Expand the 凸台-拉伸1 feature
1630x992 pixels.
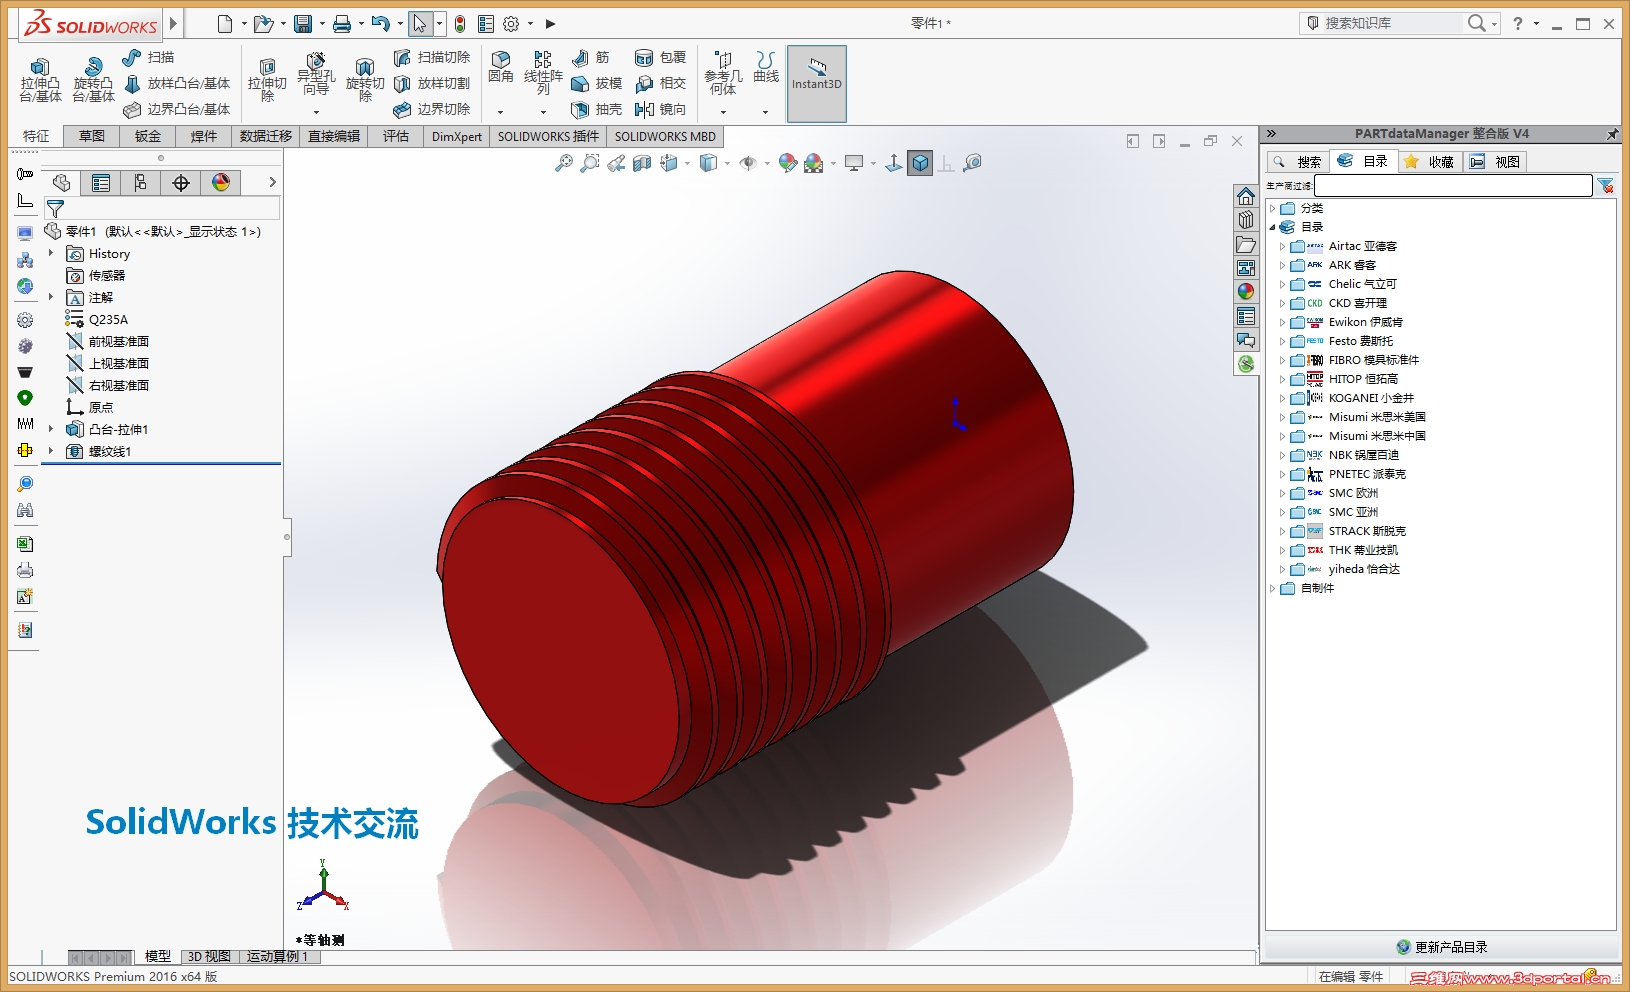[51, 429]
